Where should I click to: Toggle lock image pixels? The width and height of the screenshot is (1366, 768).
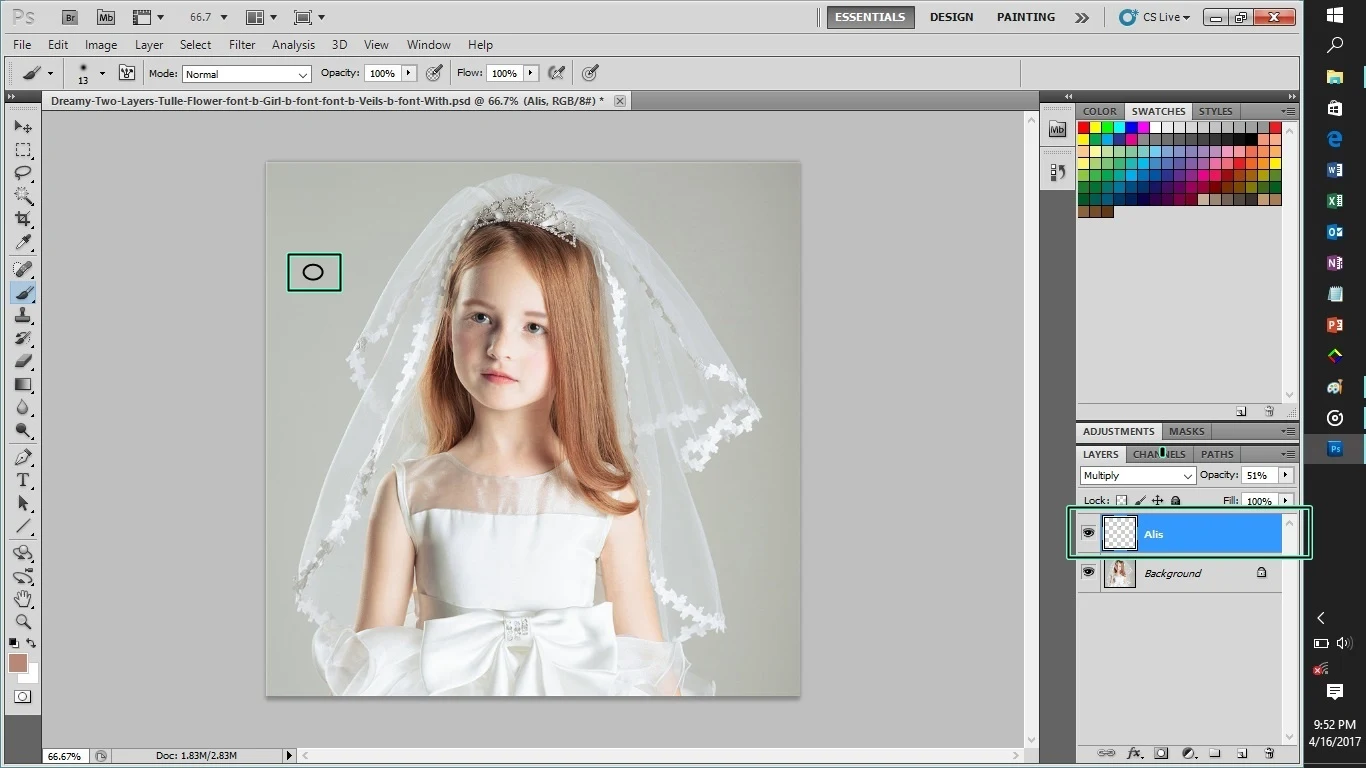point(1140,501)
